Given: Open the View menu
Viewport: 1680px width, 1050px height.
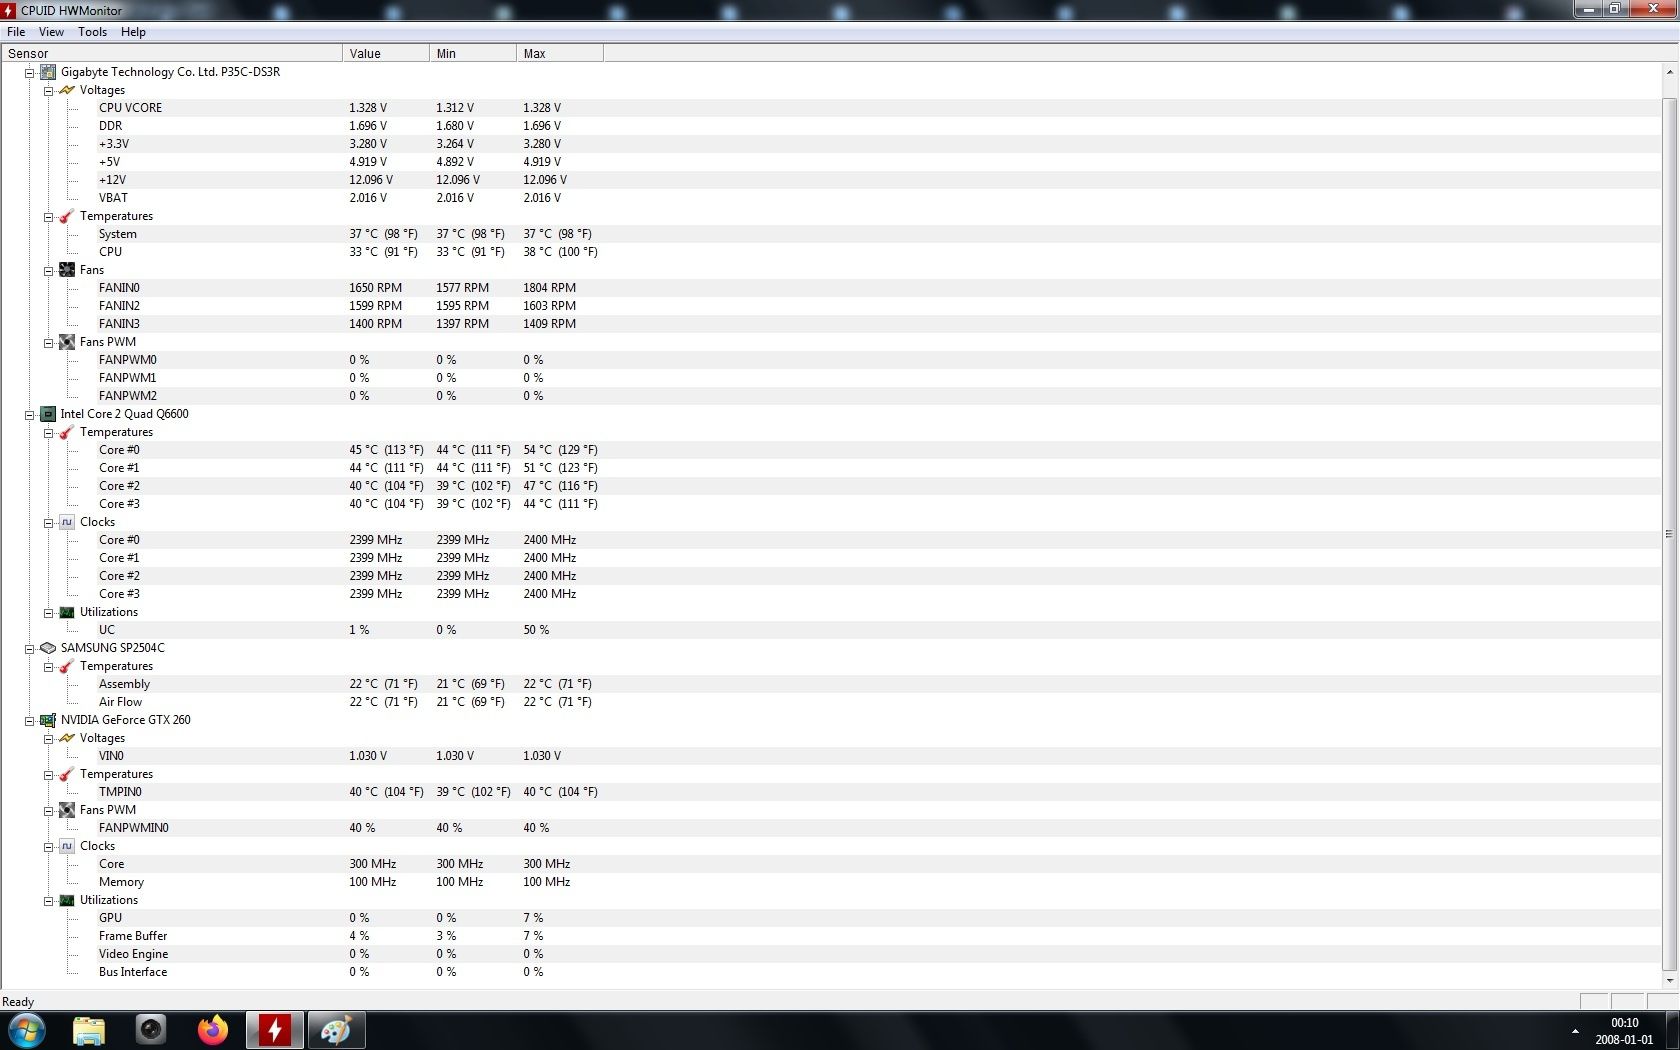Looking at the screenshot, I should coord(51,32).
